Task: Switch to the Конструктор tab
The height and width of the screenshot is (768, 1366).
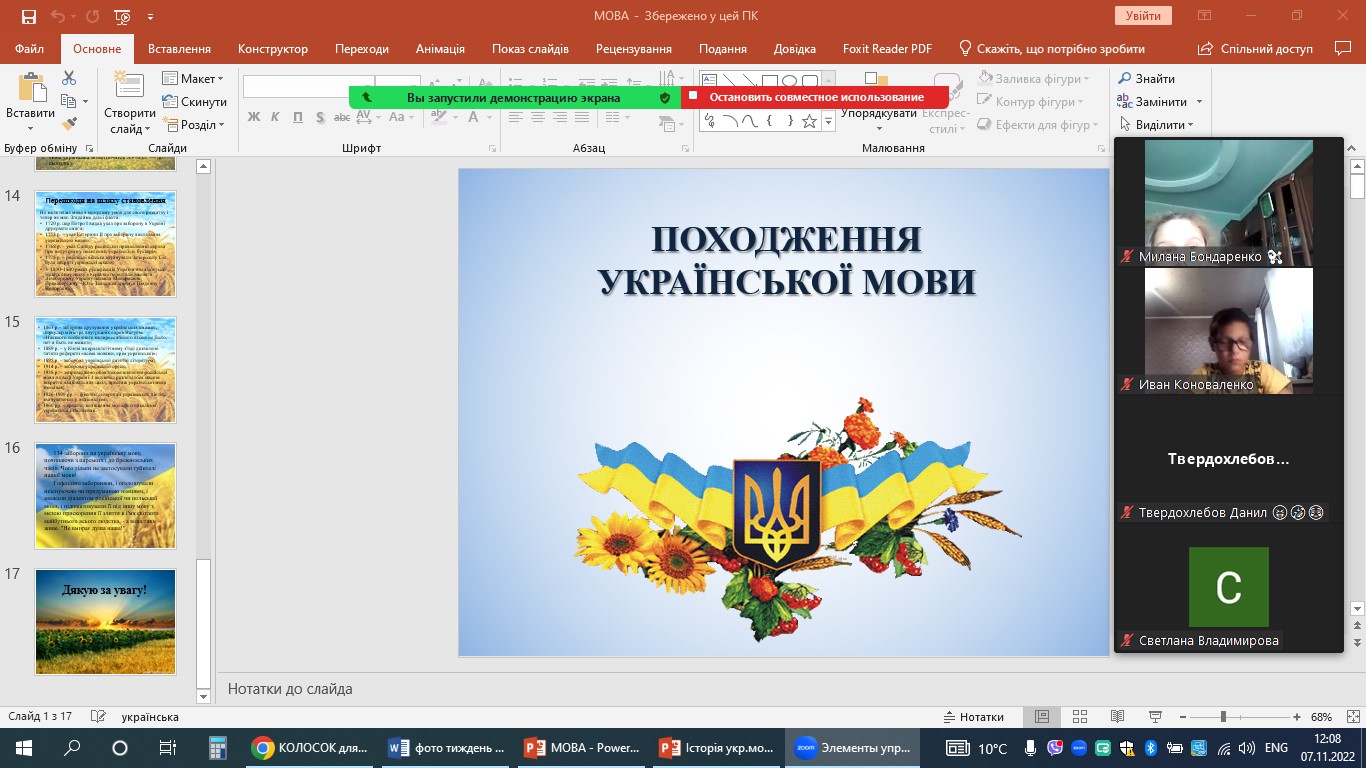Action: click(x=273, y=49)
